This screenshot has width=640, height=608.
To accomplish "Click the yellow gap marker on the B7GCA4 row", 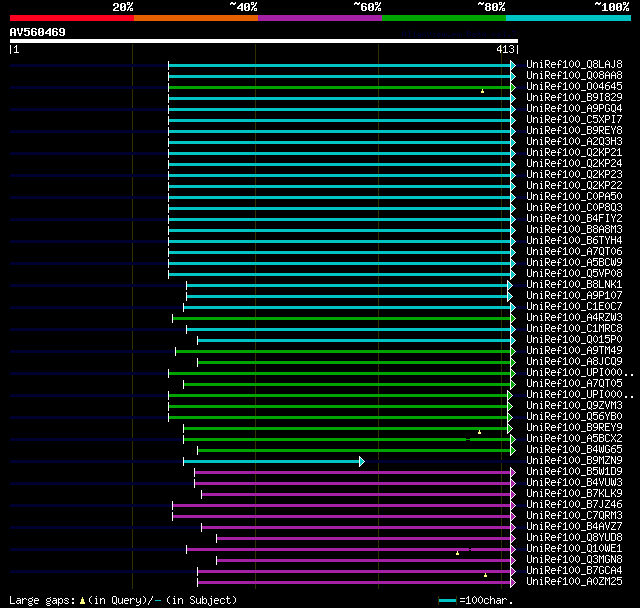I will (x=485, y=575).
